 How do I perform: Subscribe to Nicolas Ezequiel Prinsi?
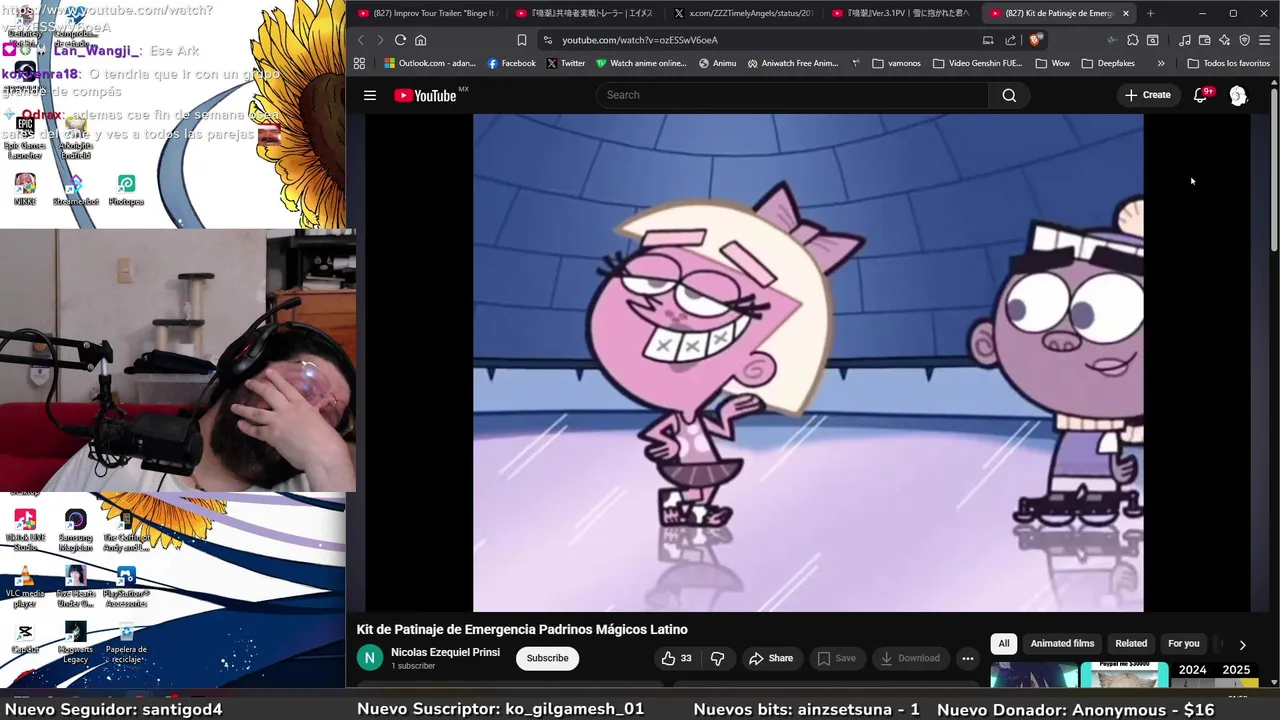point(547,658)
